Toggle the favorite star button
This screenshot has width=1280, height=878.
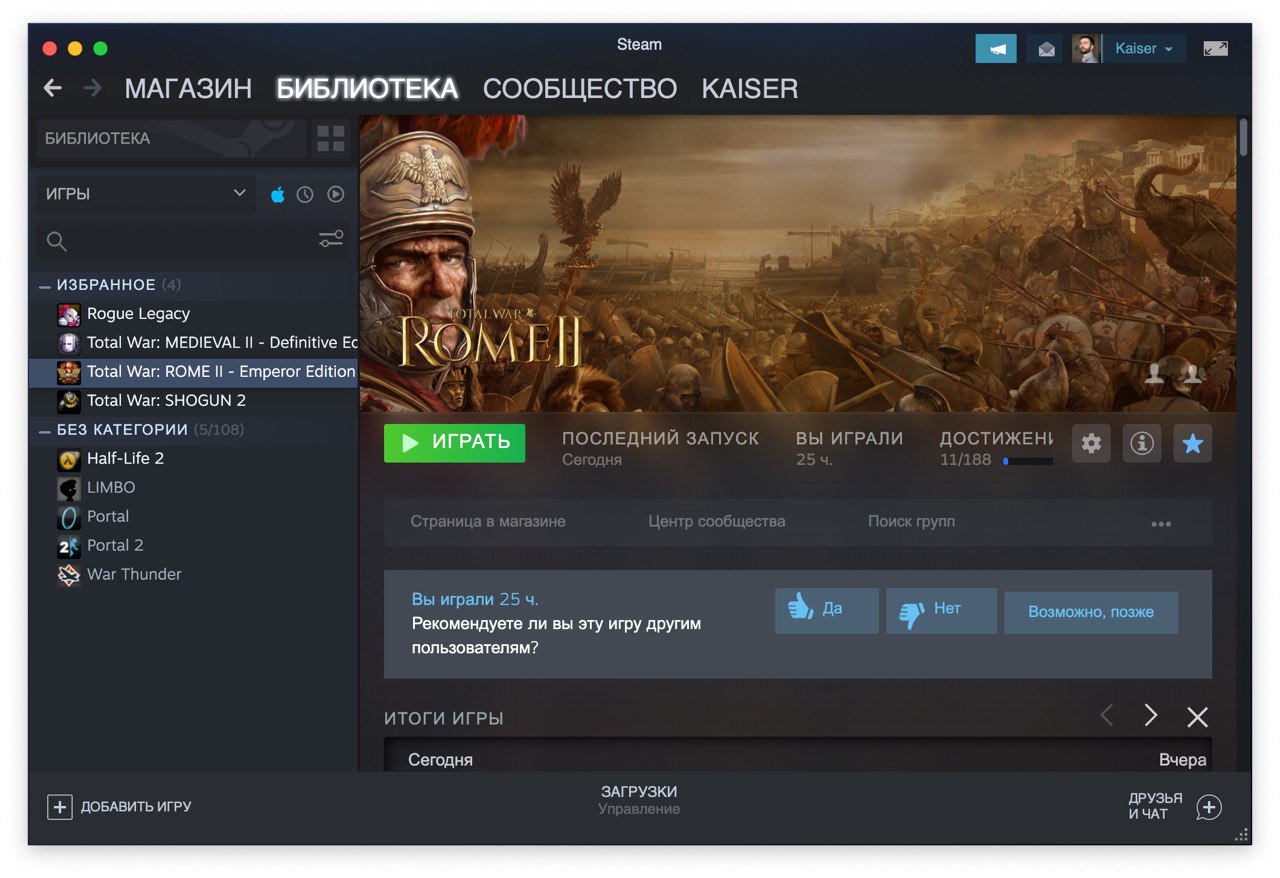1192,443
